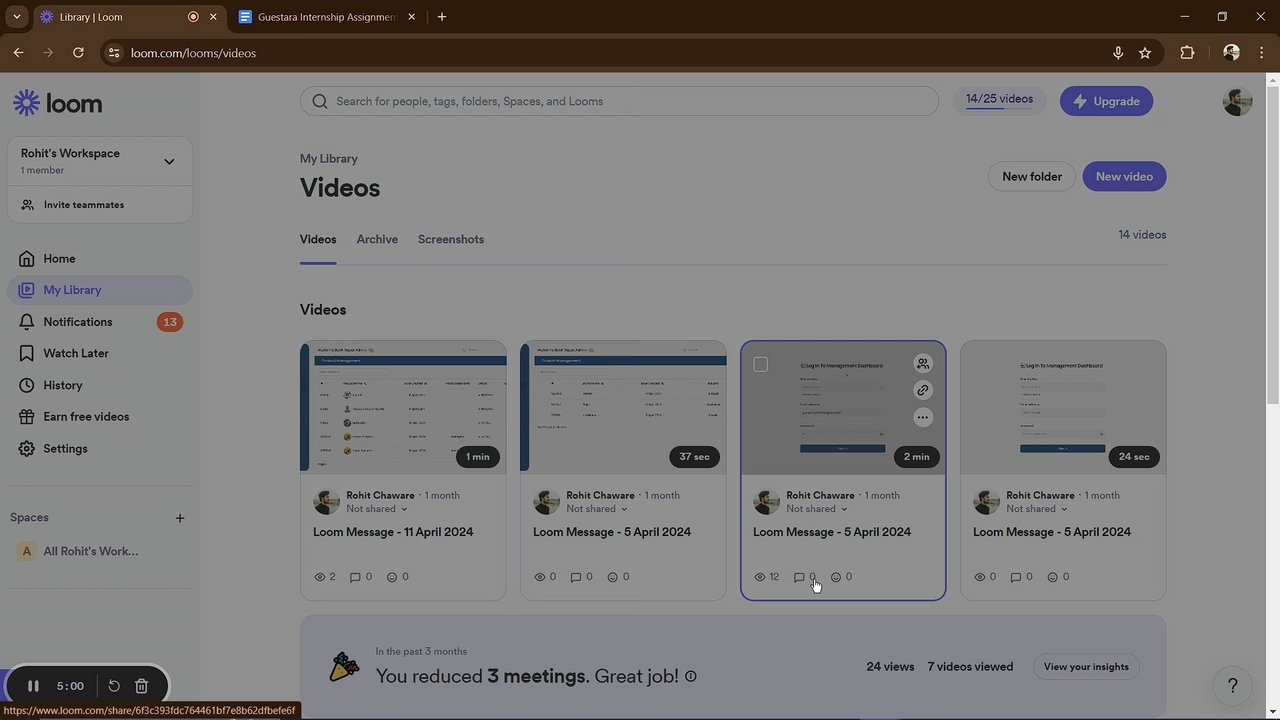Open the Chrome menu three dots

1261,53
